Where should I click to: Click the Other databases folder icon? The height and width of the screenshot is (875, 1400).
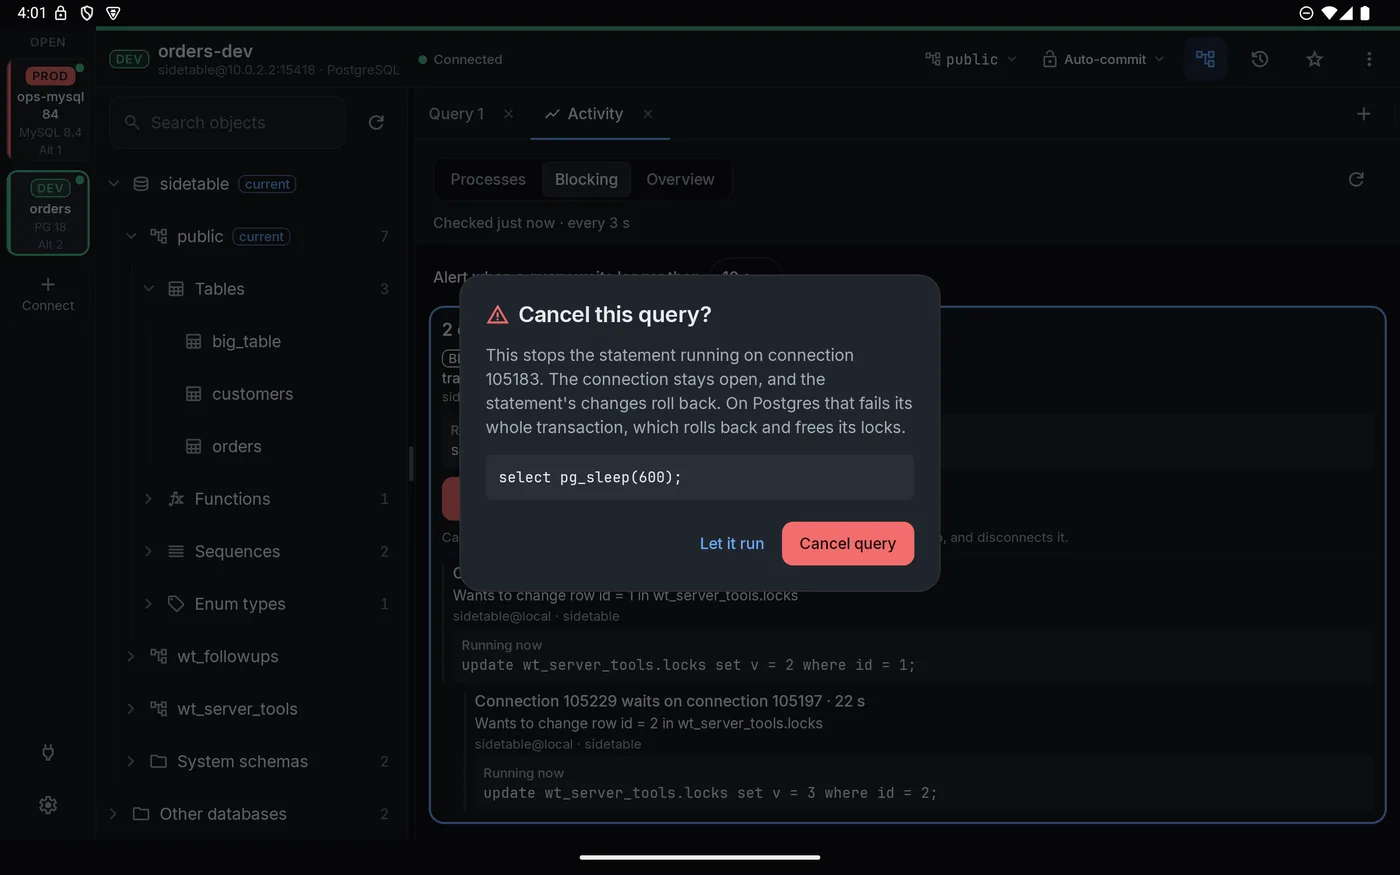click(141, 814)
